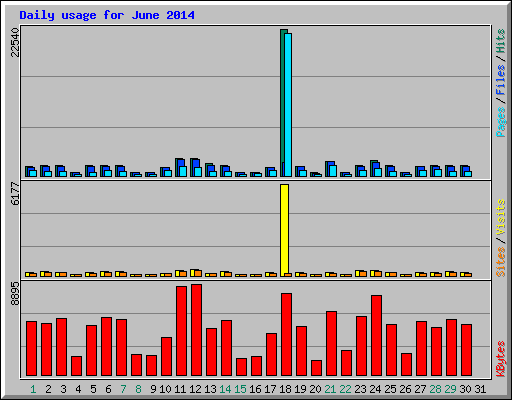
Task: Click the 'Visits' legend label
Action: tap(501, 218)
